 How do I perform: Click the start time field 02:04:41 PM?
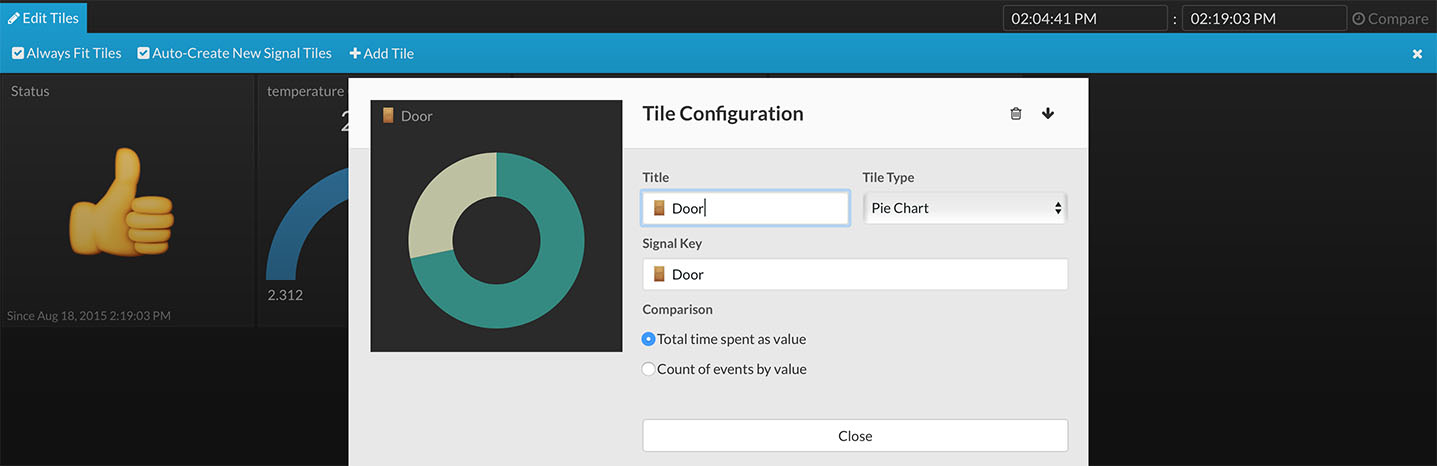pos(1084,19)
